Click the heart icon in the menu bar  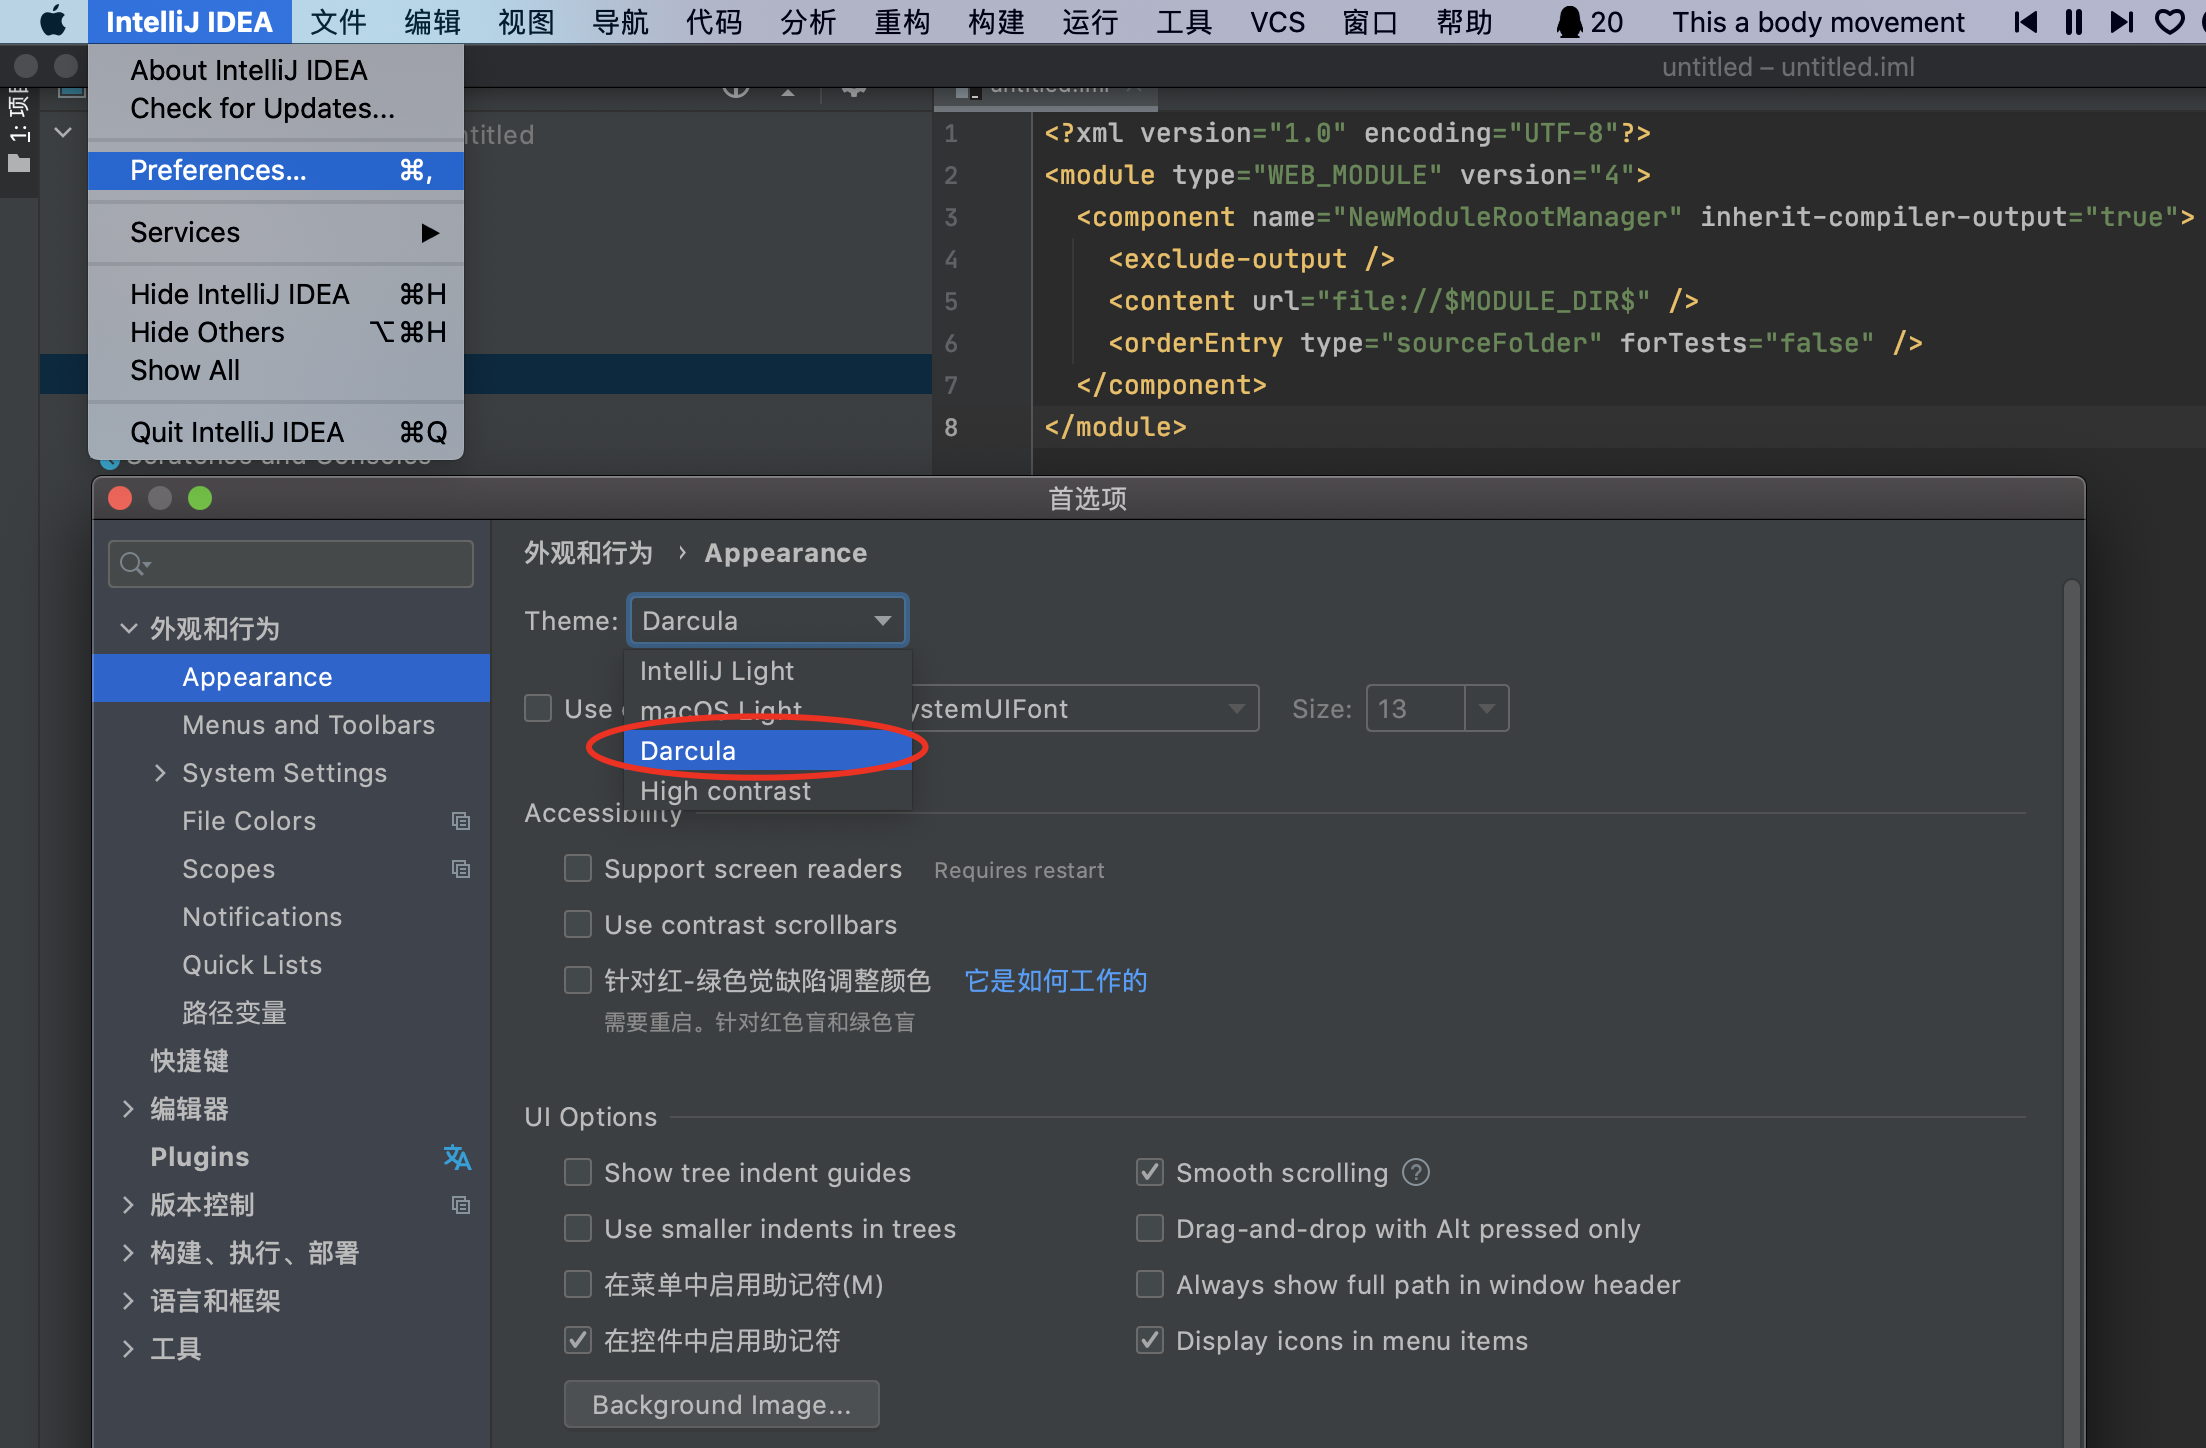coord(2168,21)
